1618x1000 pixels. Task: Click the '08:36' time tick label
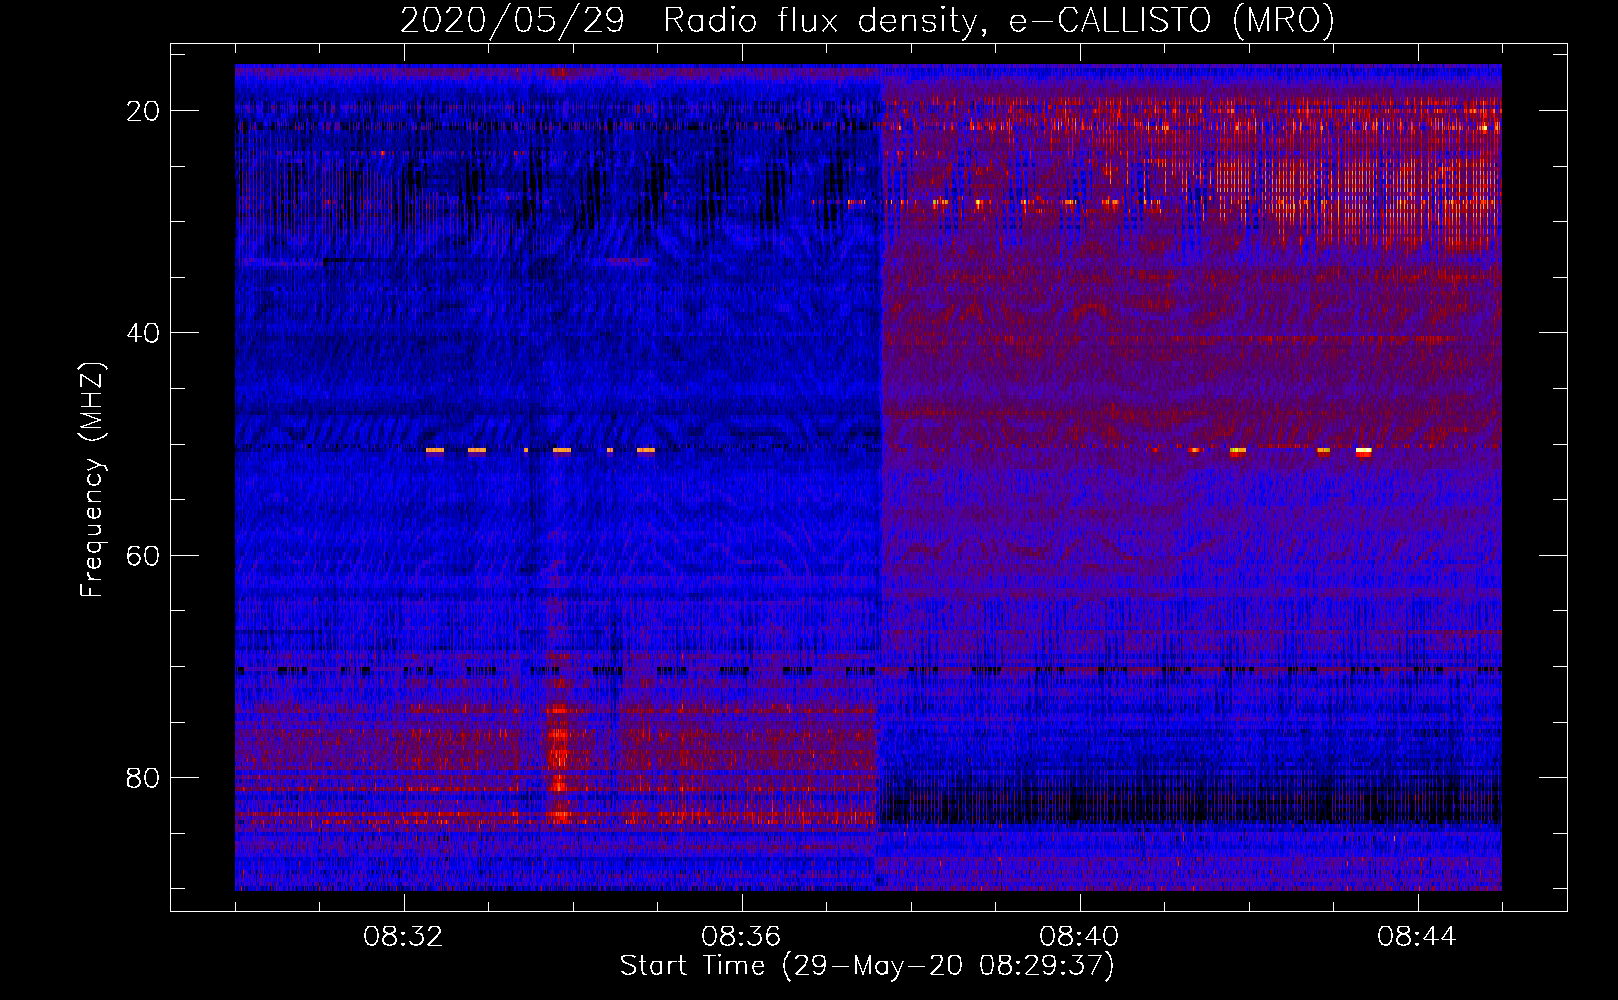point(741,937)
